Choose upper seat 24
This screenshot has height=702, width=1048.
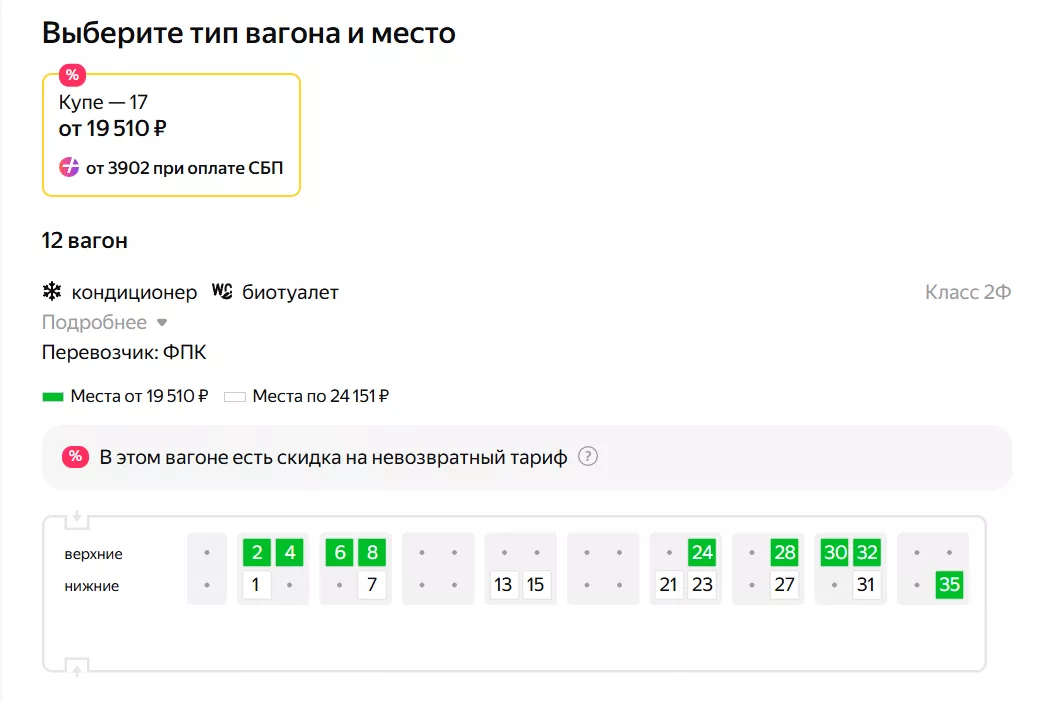click(x=702, y=553)
